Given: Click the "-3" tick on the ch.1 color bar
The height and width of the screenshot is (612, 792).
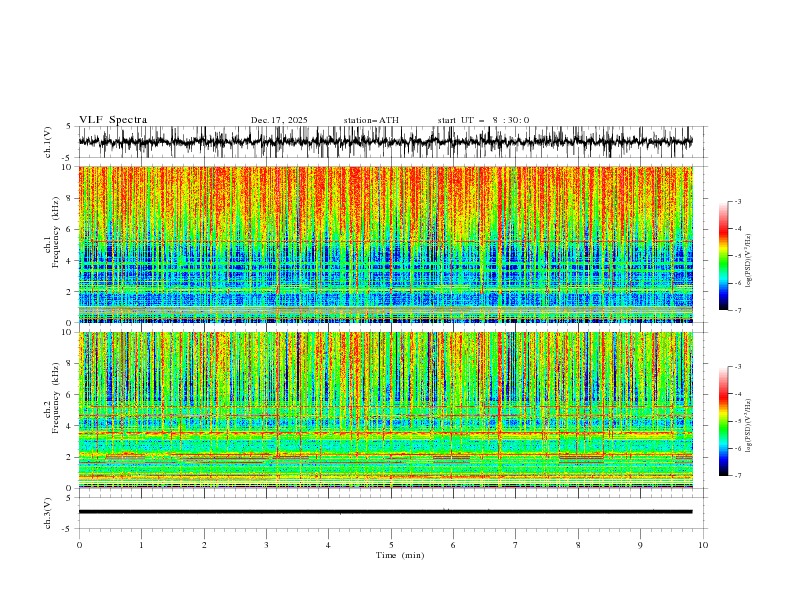Looking at the screenshot, I should pos(738,201).
